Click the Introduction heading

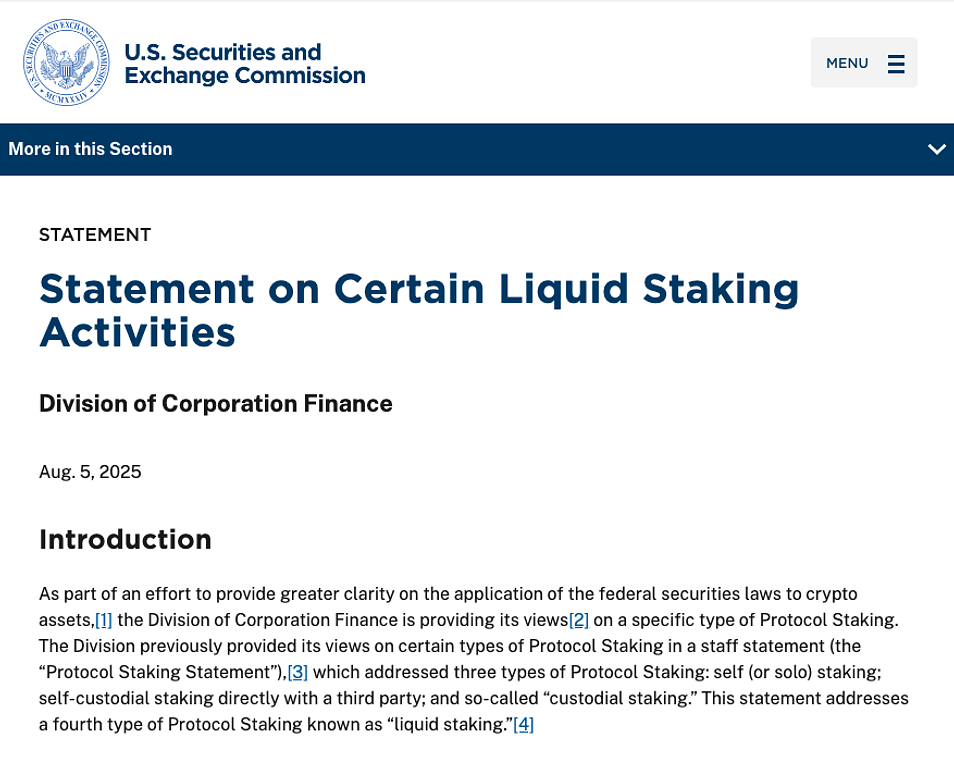coord(125,540)
